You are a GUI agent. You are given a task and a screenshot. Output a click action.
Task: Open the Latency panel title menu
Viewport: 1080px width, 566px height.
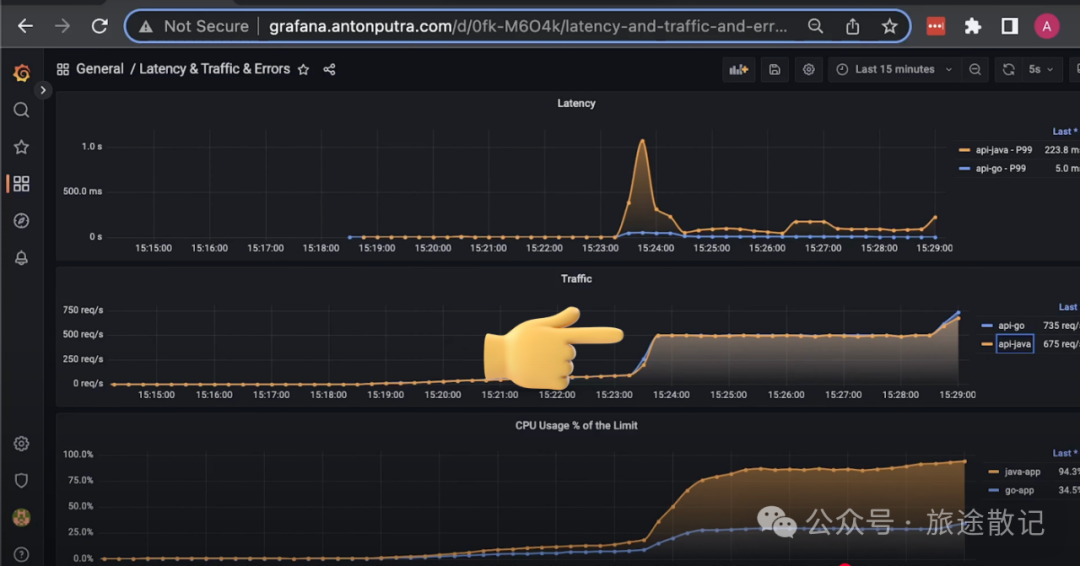(577, 103)
